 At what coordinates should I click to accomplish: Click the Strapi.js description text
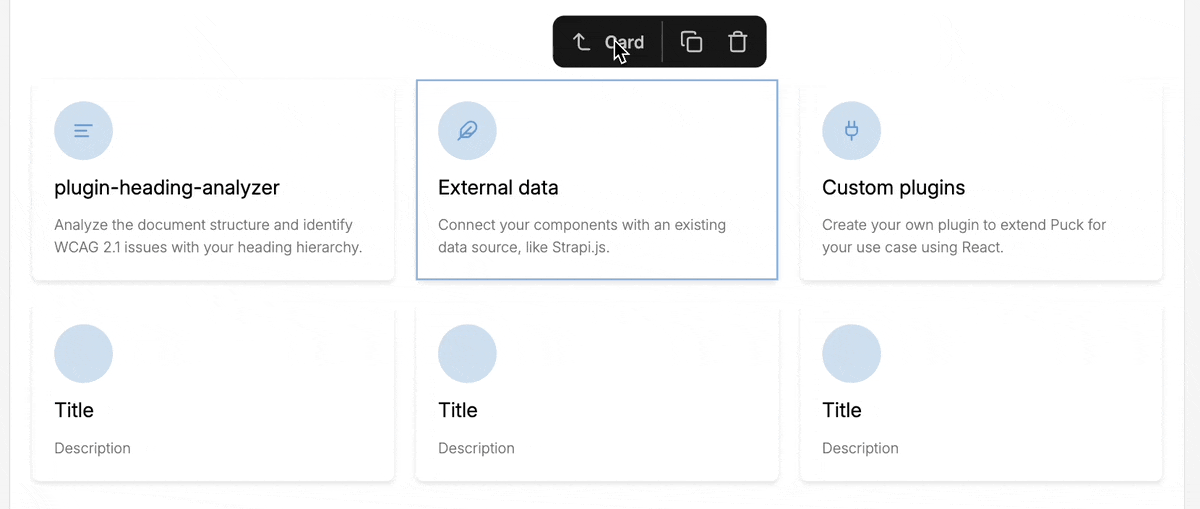(x=582, y=236)
